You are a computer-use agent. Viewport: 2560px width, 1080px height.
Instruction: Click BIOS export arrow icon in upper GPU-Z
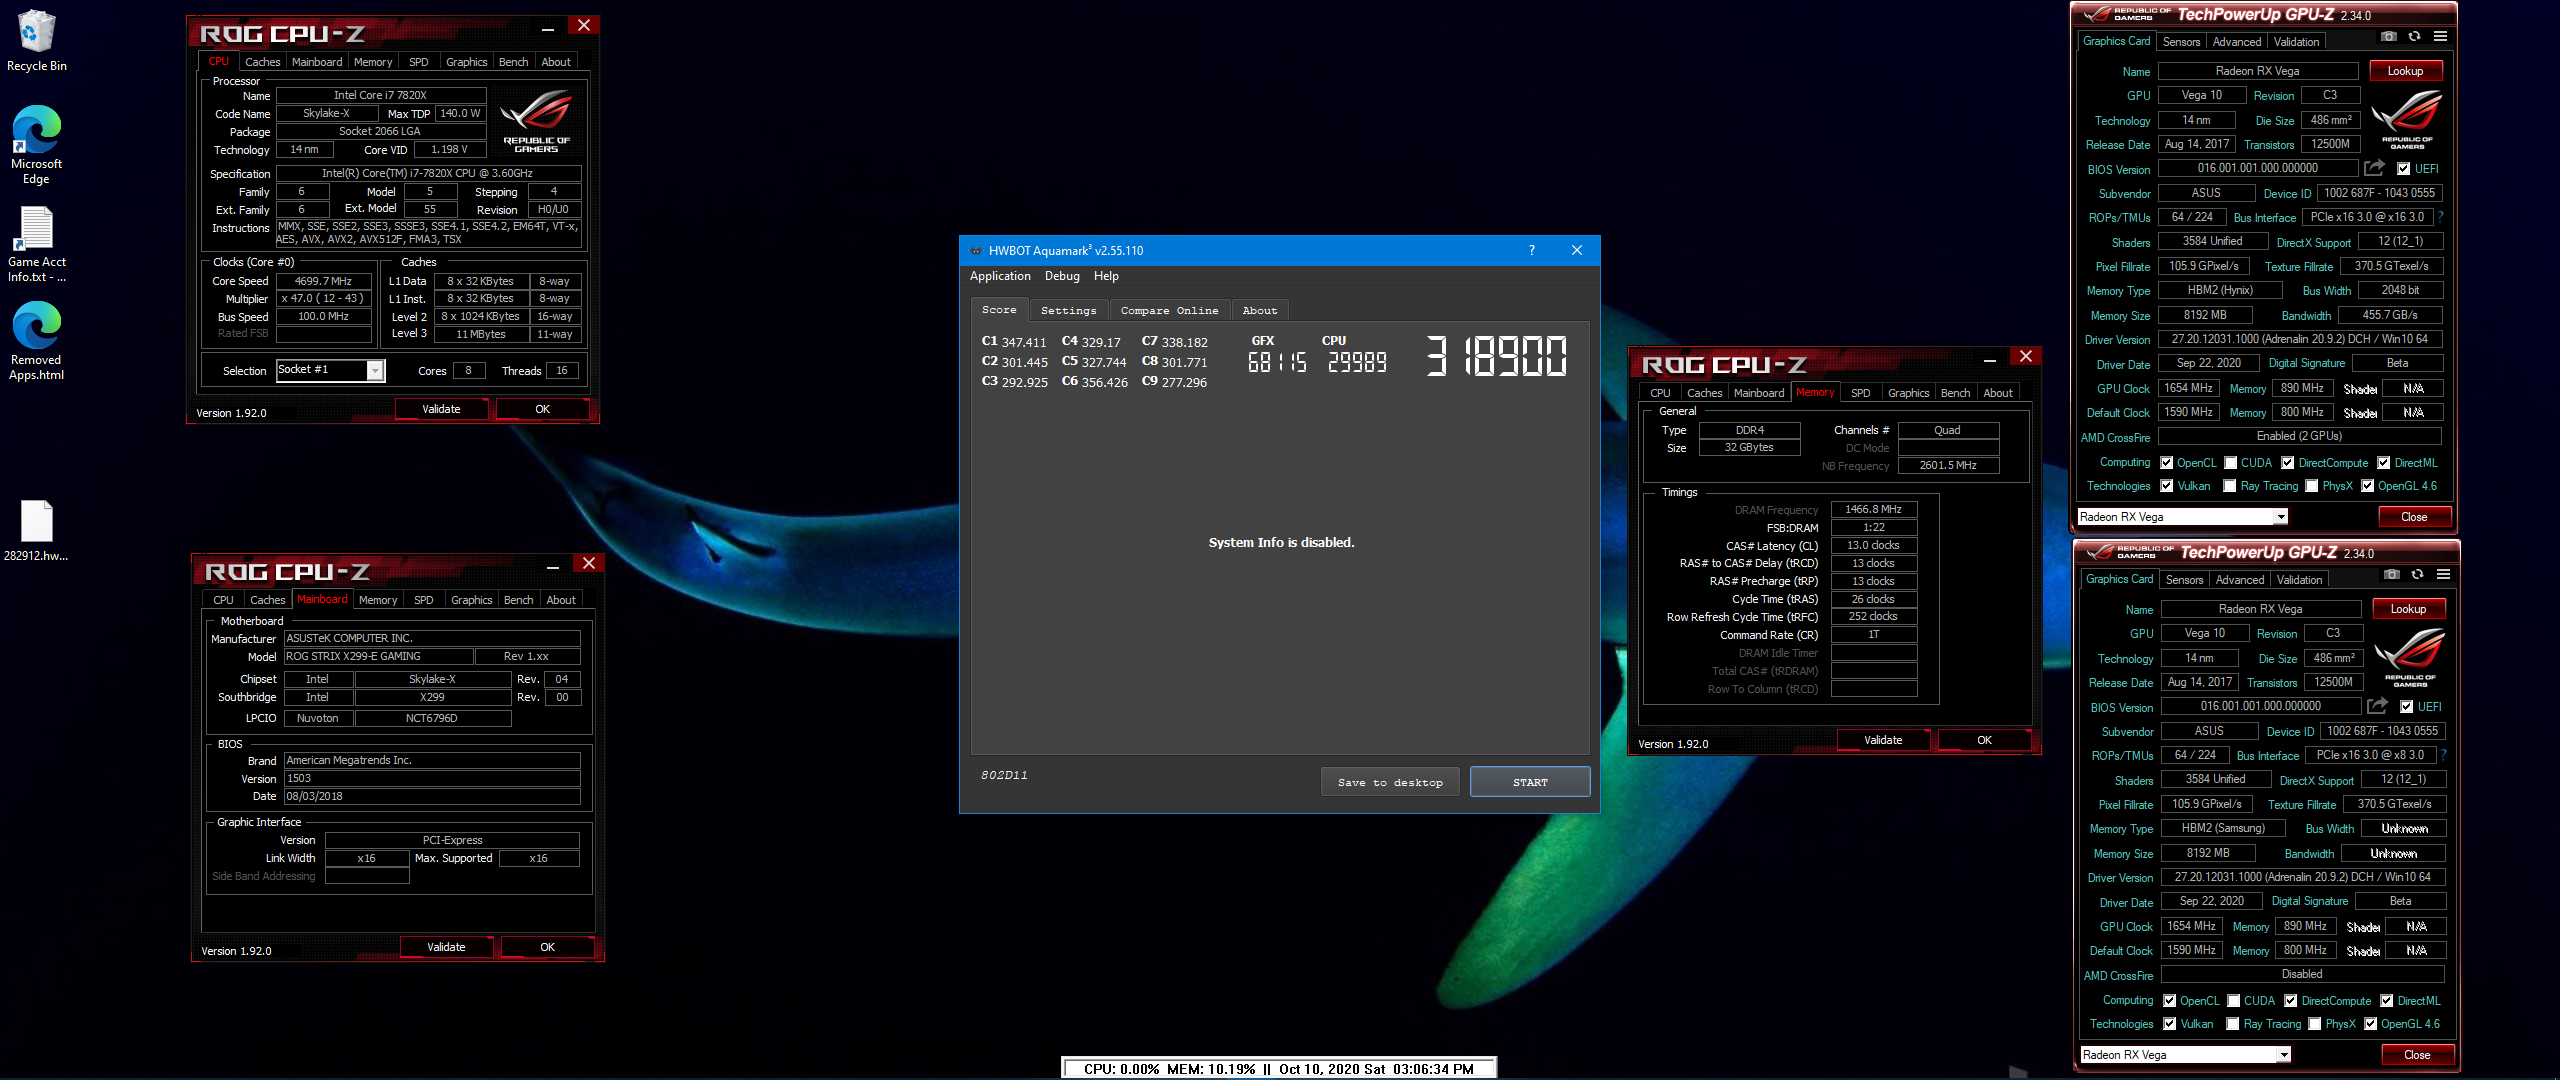pyautogui.click(x=2374, y=168)
